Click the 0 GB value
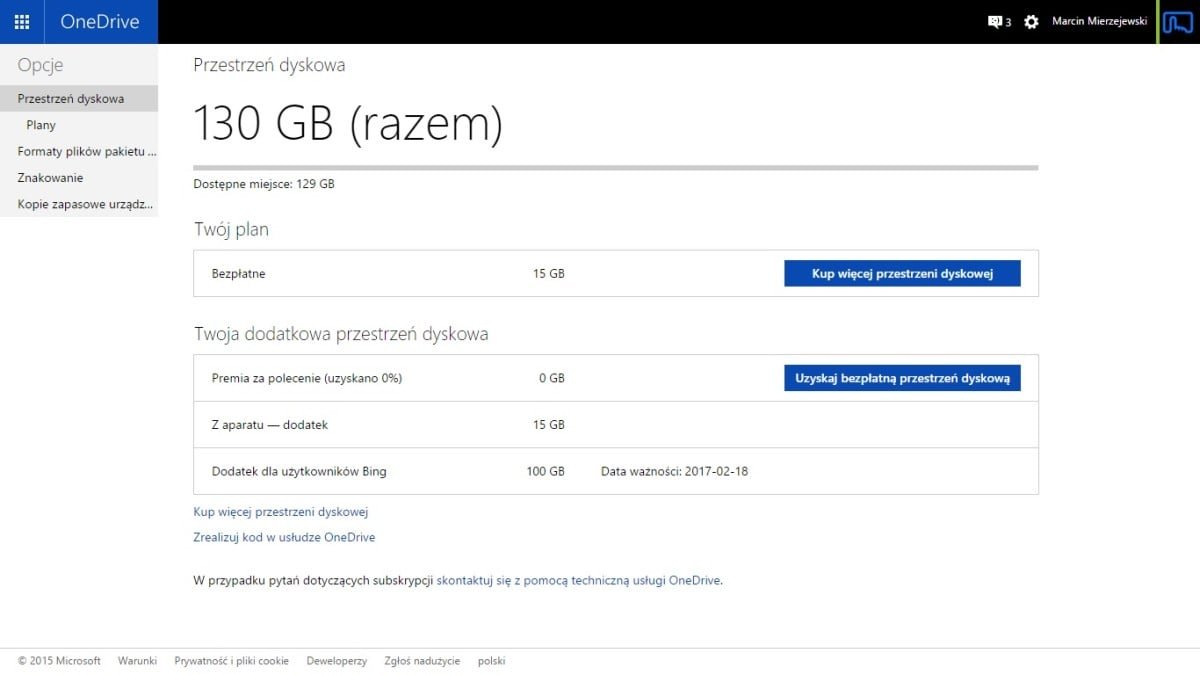The width and height of the screenshot is (1200, 675). 552,378
